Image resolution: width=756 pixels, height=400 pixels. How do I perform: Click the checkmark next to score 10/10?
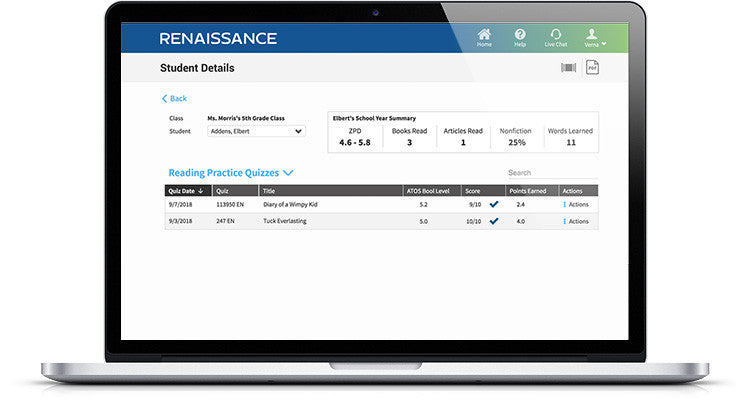click(x=494, y=221)
